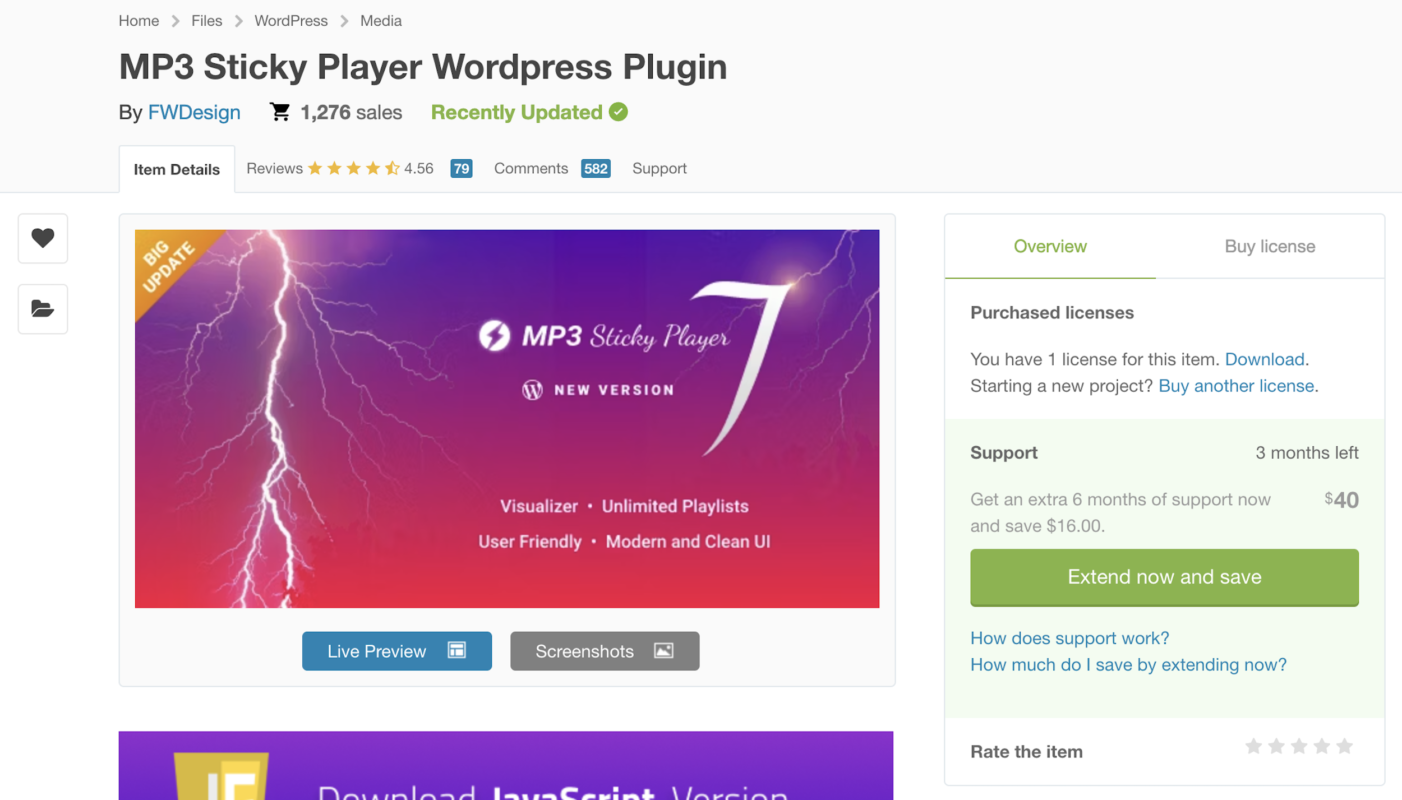The image size is (1402, 800).
Task: Switch to the Comments tab
Action: (530, 169)
